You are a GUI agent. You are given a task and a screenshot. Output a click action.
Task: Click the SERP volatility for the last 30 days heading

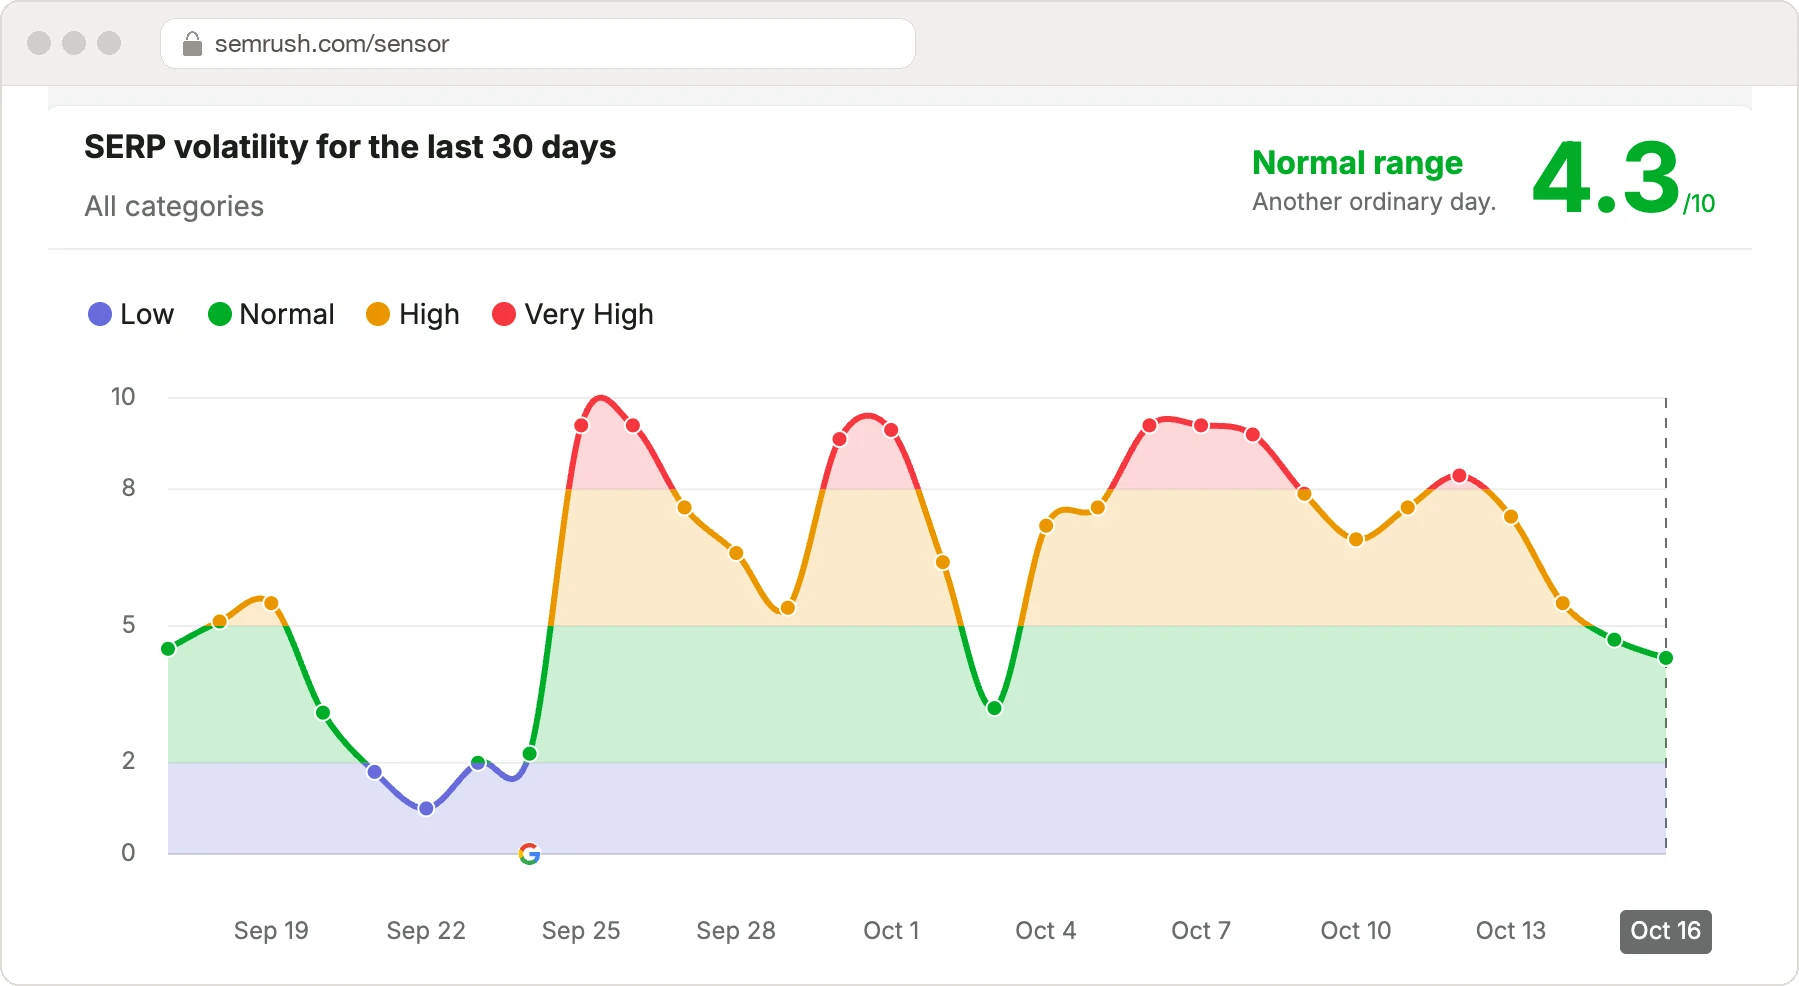click(x=350, y=147)
